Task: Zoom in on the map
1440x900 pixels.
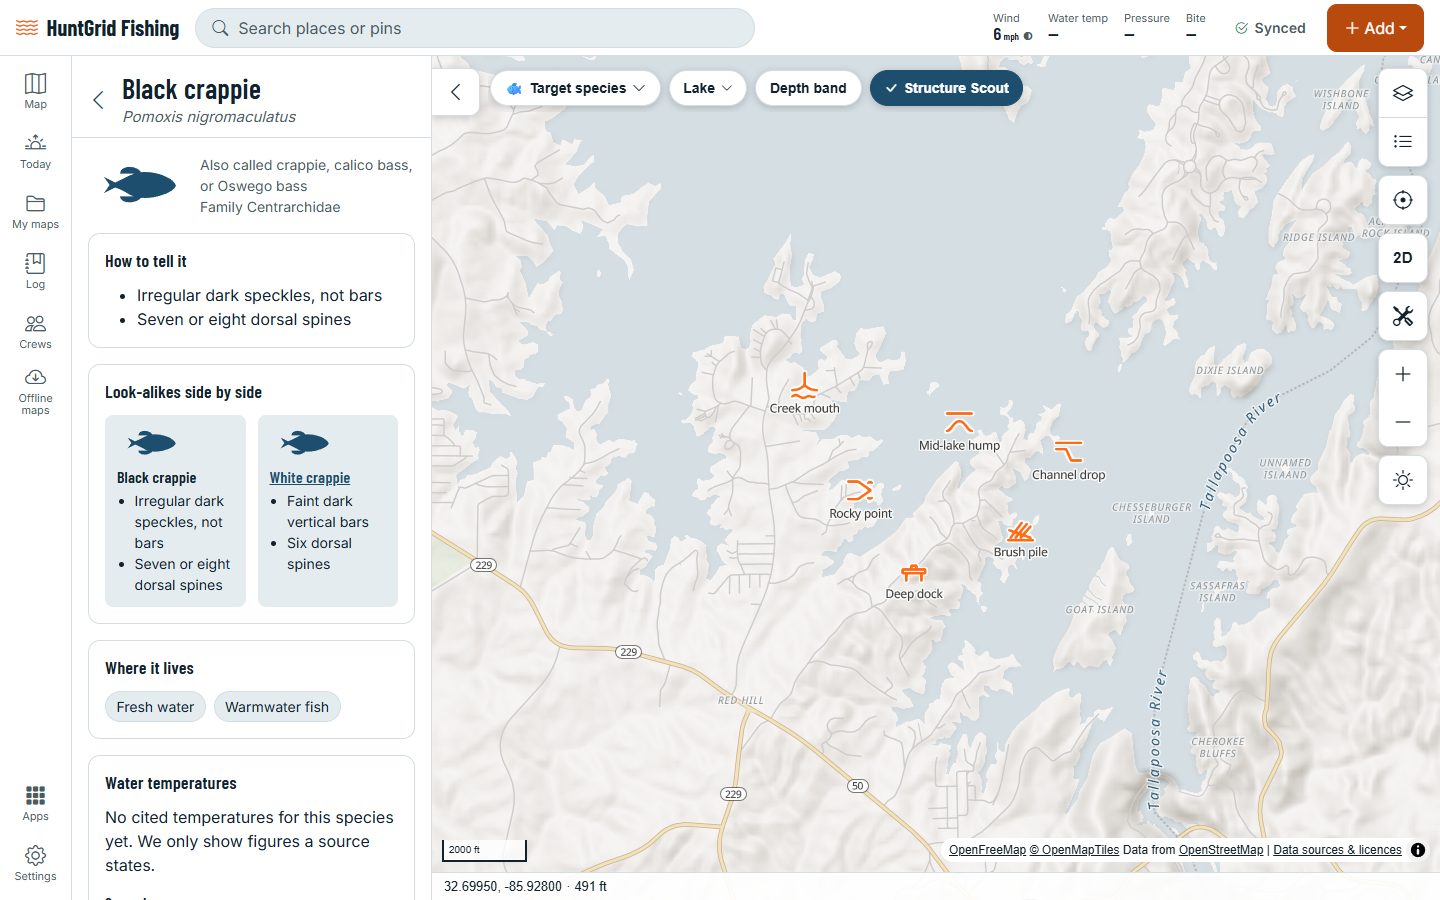Action: click(x=1403, y=374)
